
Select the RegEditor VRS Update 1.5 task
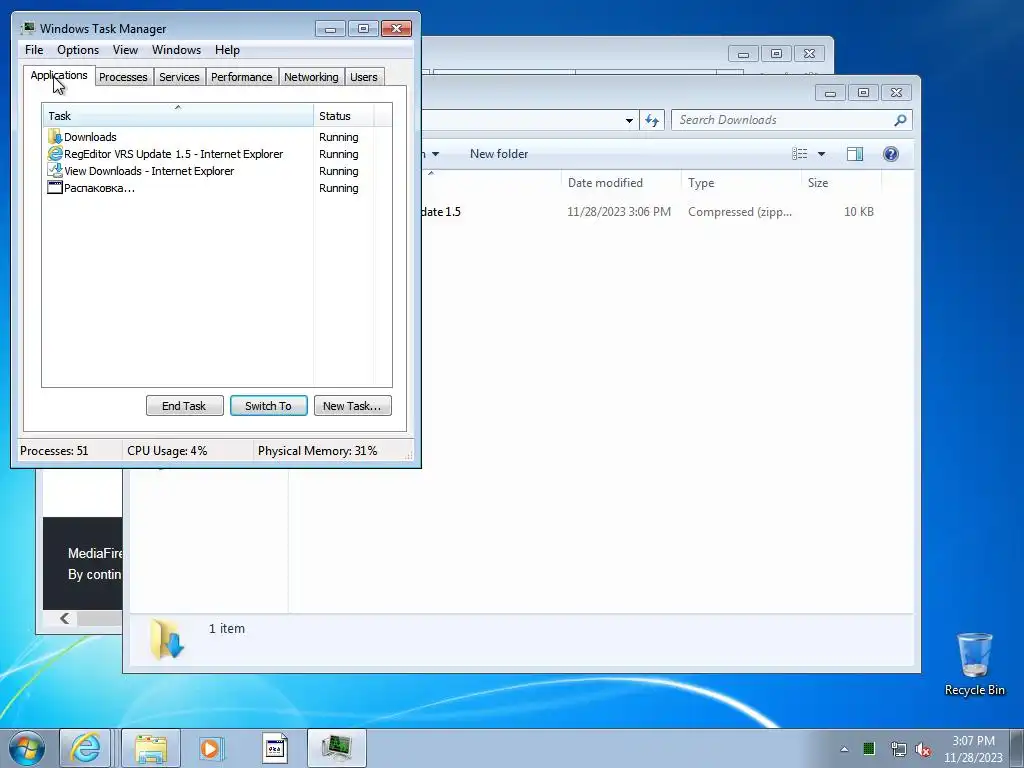click(x=202, y=154)
